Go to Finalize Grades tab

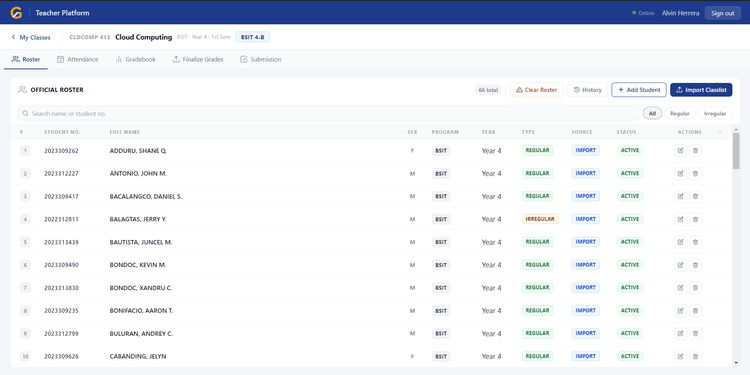(x=198, y=59)
